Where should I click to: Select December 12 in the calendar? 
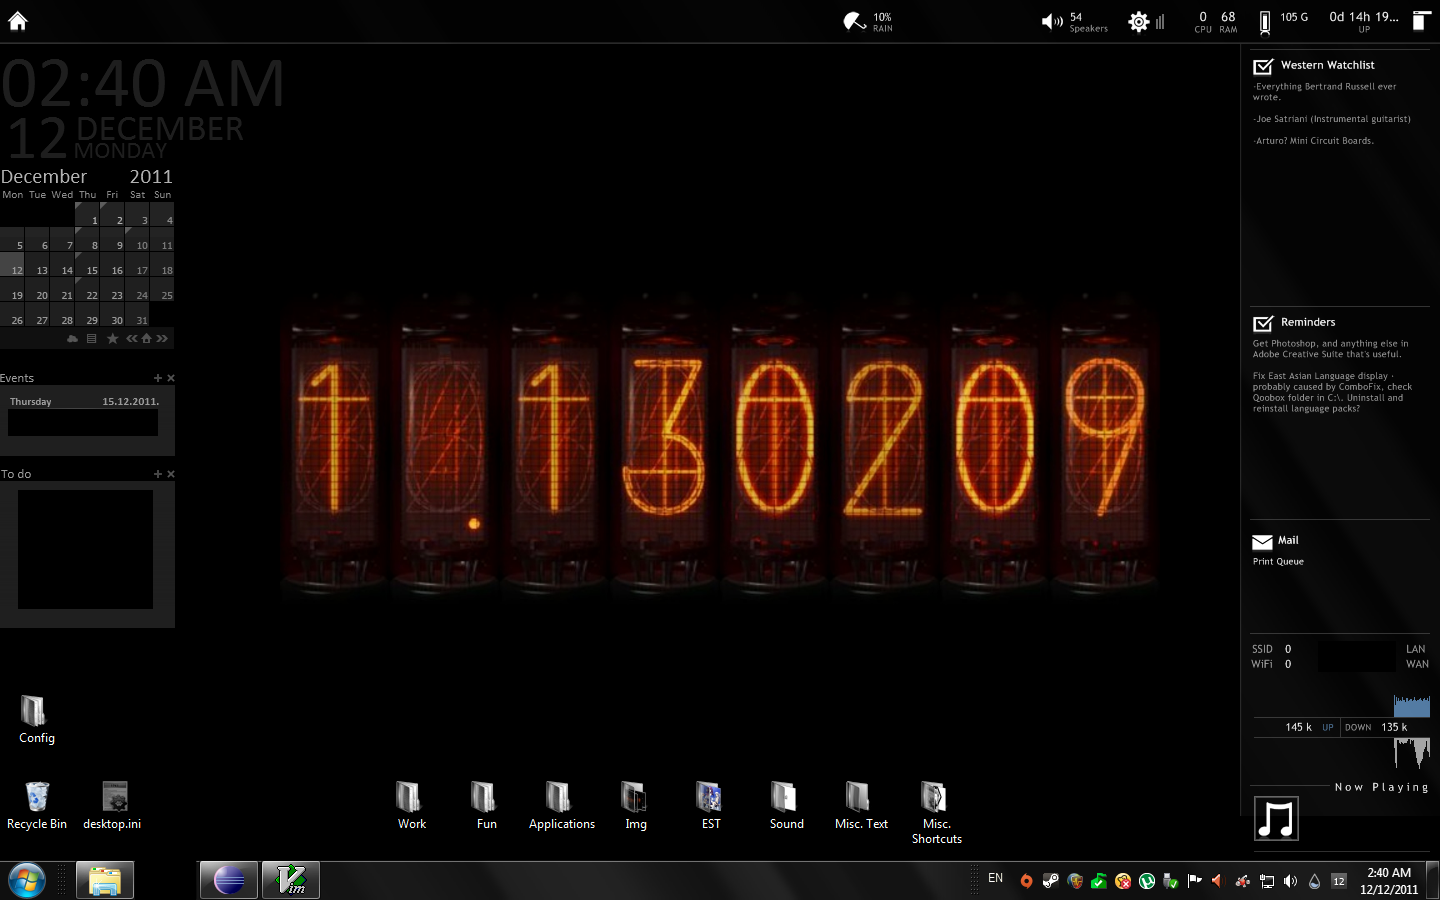13,266
